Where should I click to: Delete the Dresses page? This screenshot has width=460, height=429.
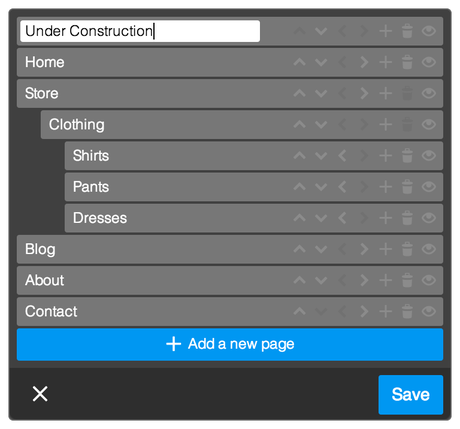[407, 218]
